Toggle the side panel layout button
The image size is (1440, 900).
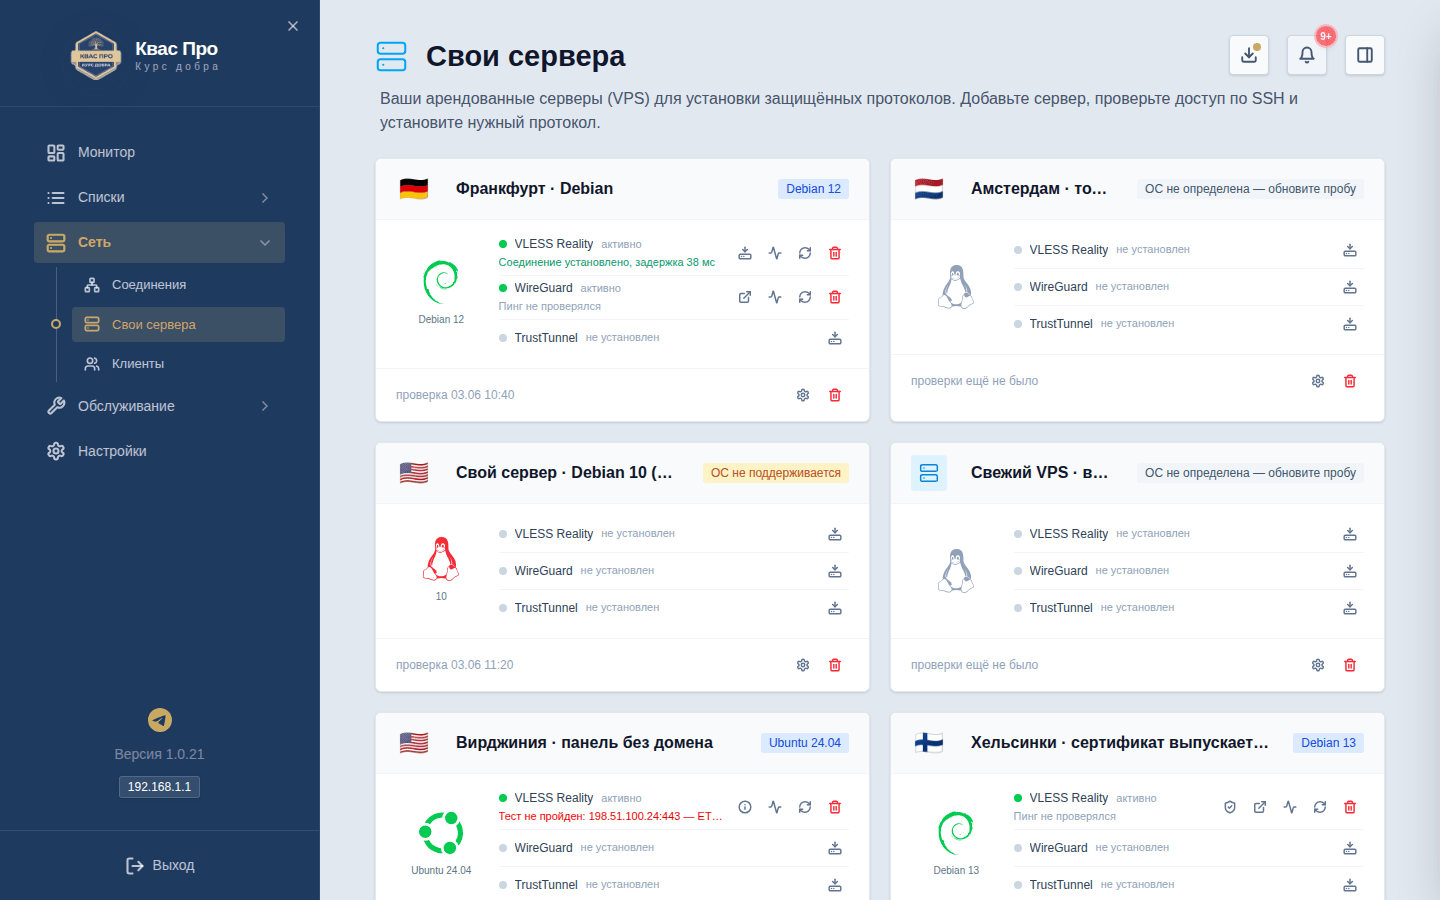tap(1365, 55)
